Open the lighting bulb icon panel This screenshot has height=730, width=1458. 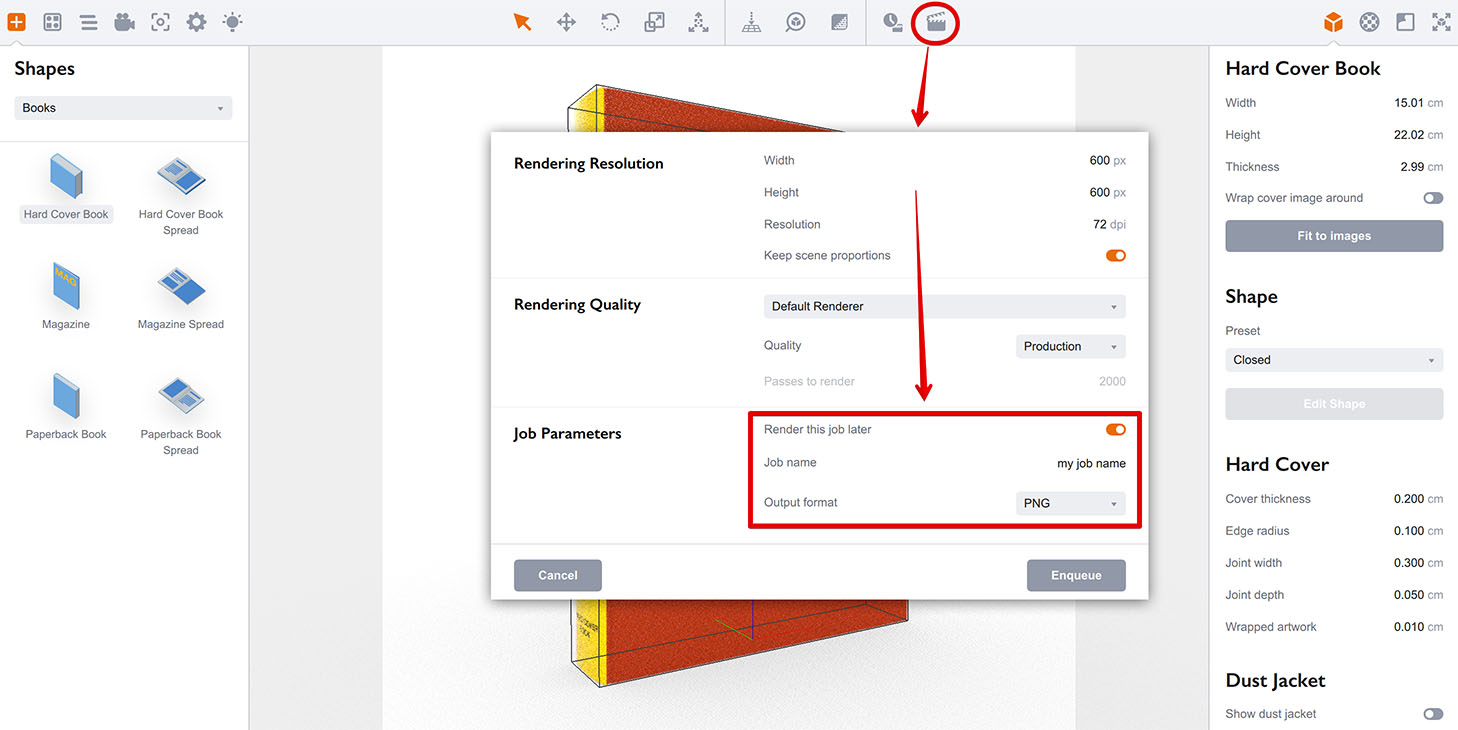pyautogui.click(x=232, y=22)
